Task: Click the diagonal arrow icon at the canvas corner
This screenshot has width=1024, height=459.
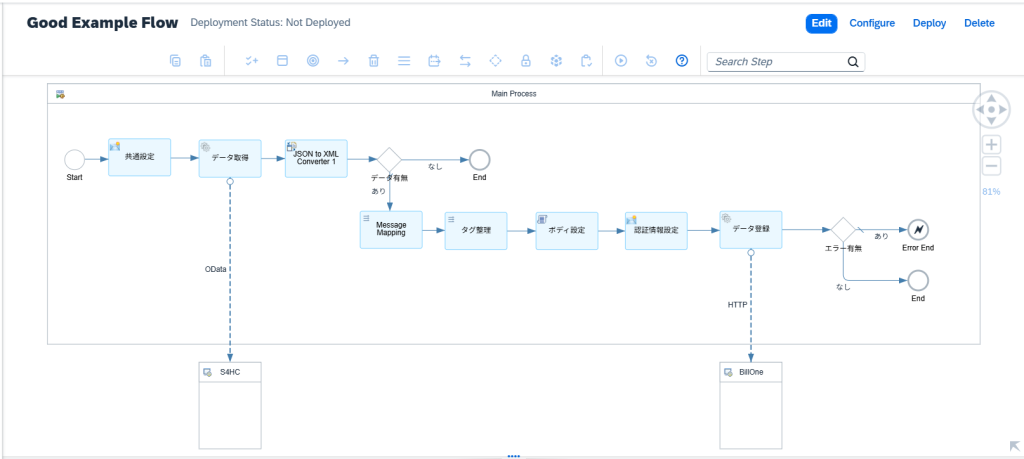Action: click(x=1015, y=446)
